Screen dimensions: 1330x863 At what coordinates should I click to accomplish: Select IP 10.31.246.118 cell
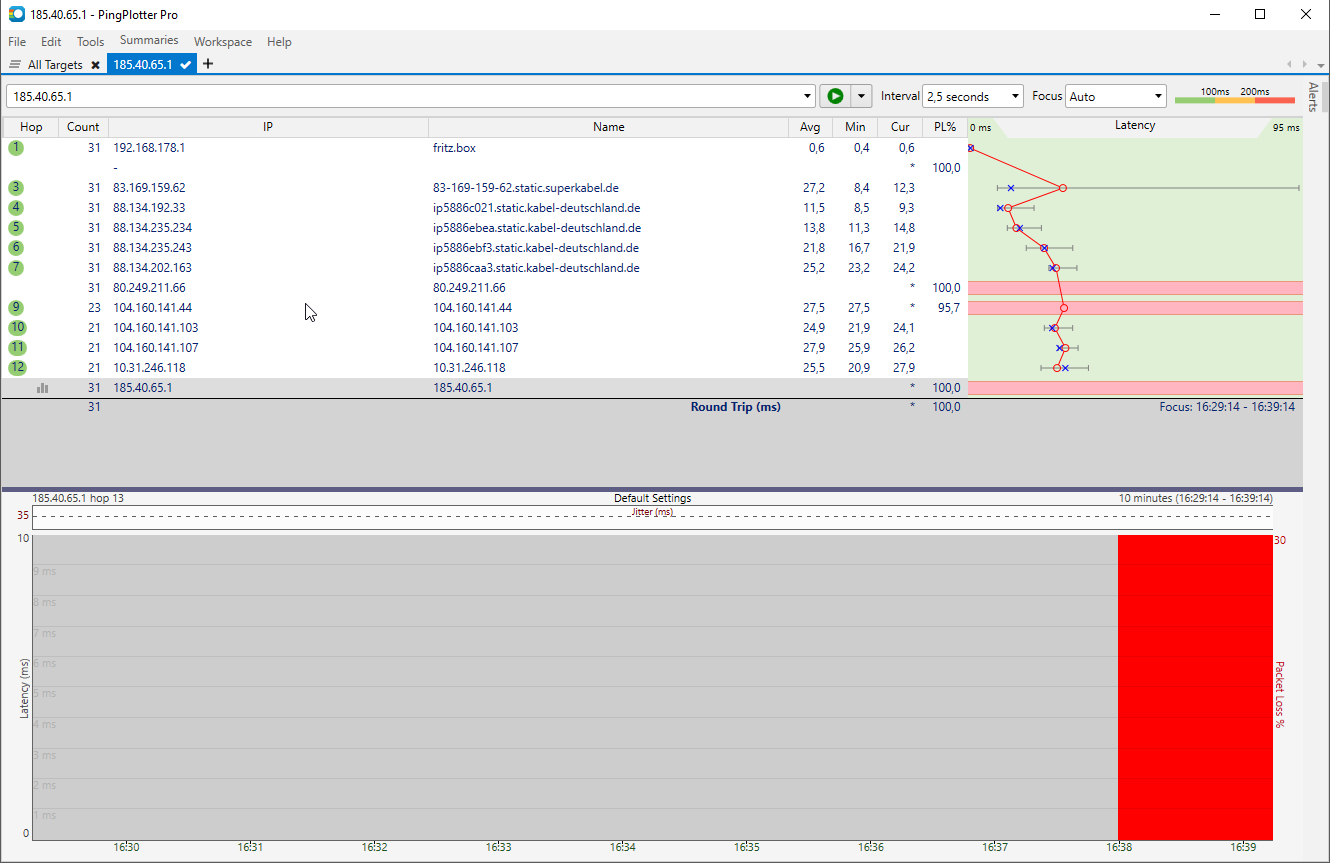pos(149,368)
